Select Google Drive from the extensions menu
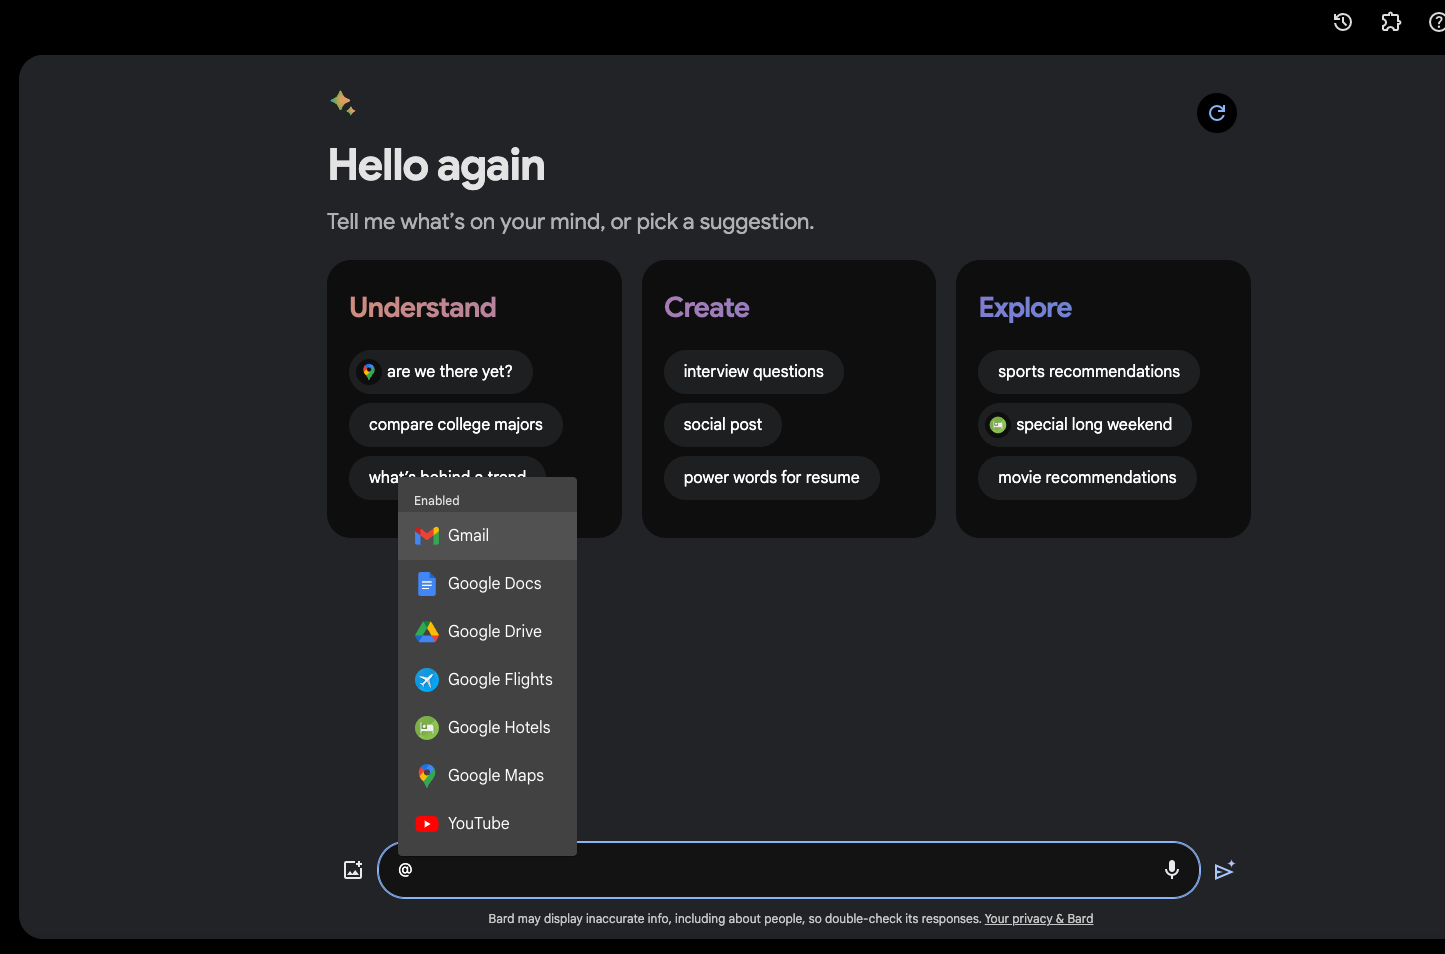Viewport: 1445px width, 954px height. tap(487, 632)
